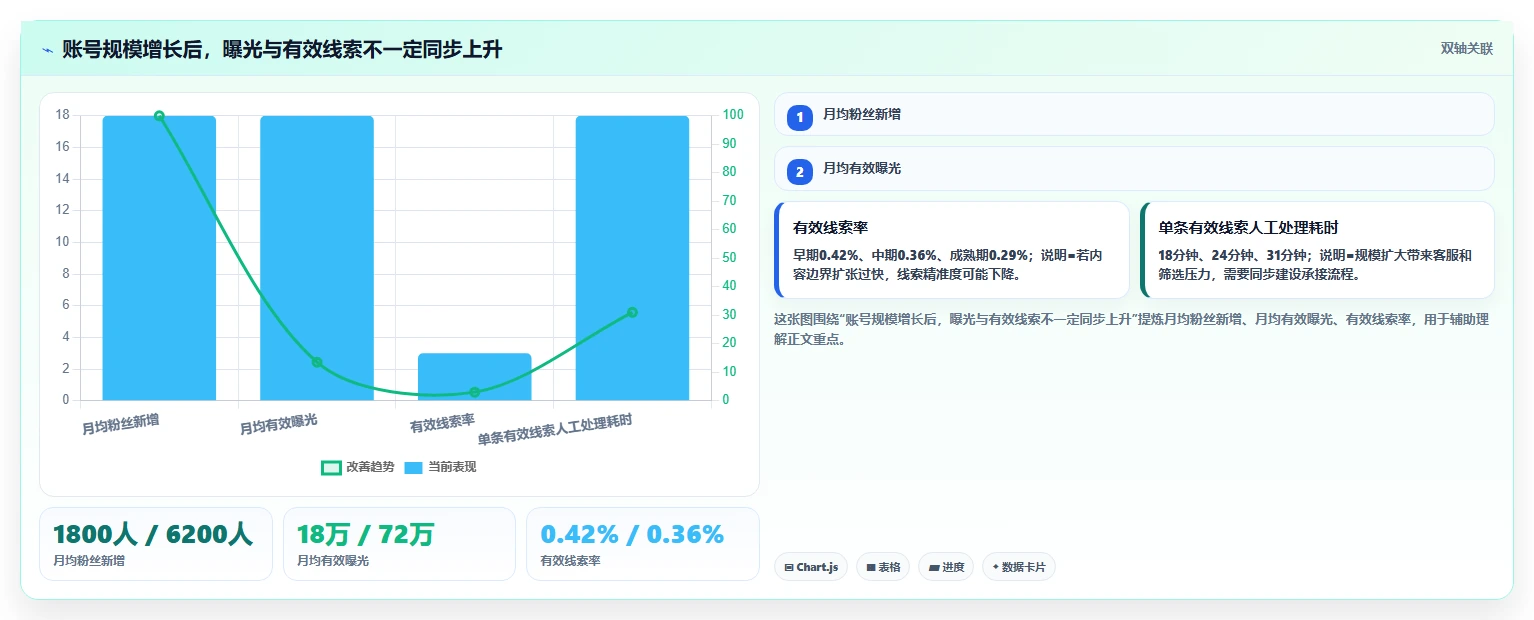Viewport: 1534px width, 620px height.
Task: Click the icon in the 表格 tag
Action: 871,567
